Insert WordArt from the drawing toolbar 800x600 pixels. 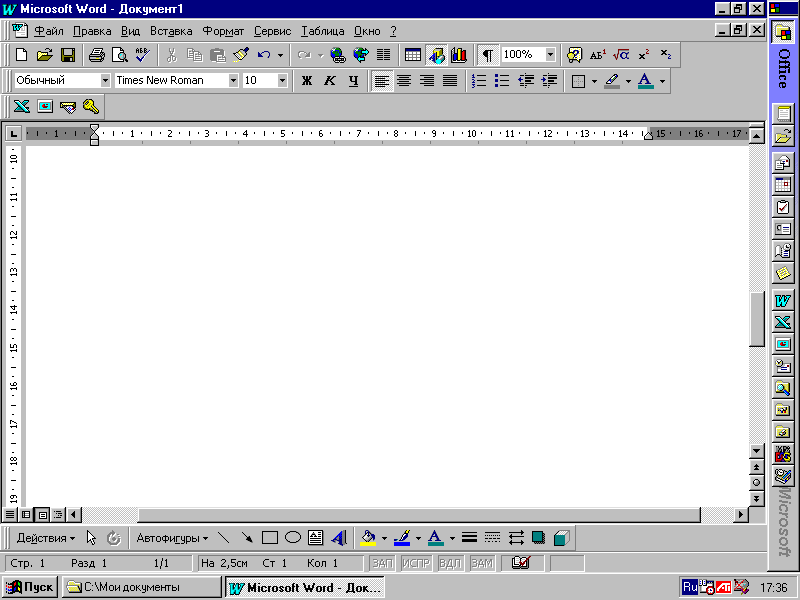tap(339, 538)
